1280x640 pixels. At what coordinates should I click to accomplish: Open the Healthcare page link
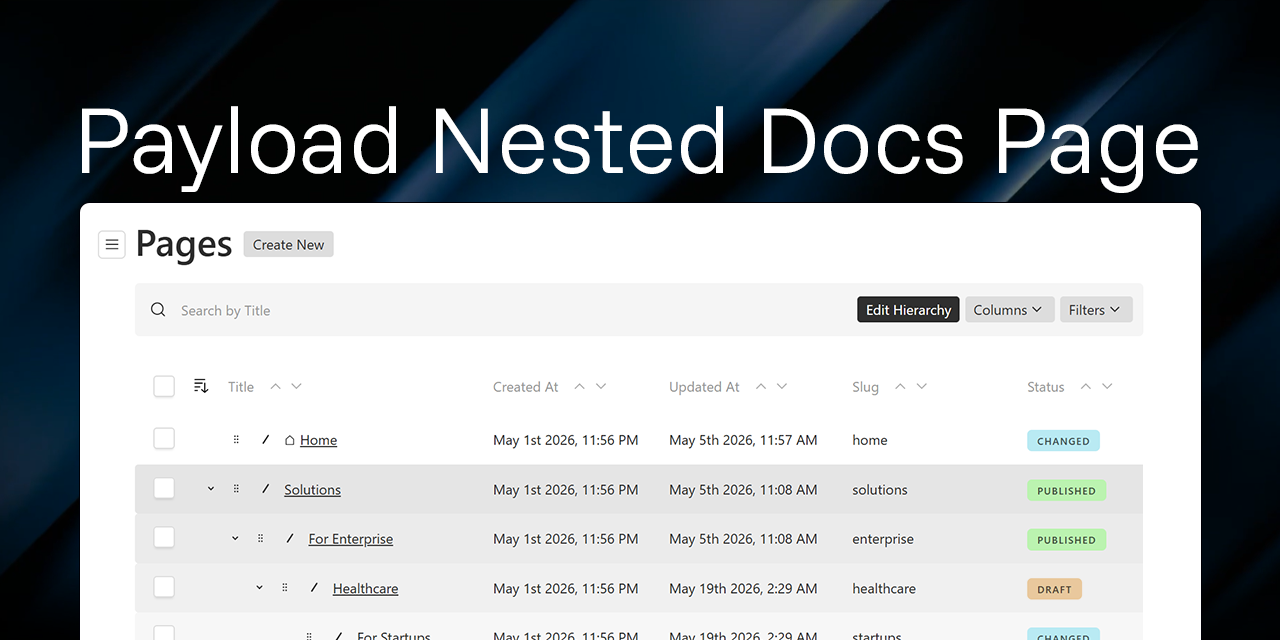pyautogui.click(x=365, y=589)
